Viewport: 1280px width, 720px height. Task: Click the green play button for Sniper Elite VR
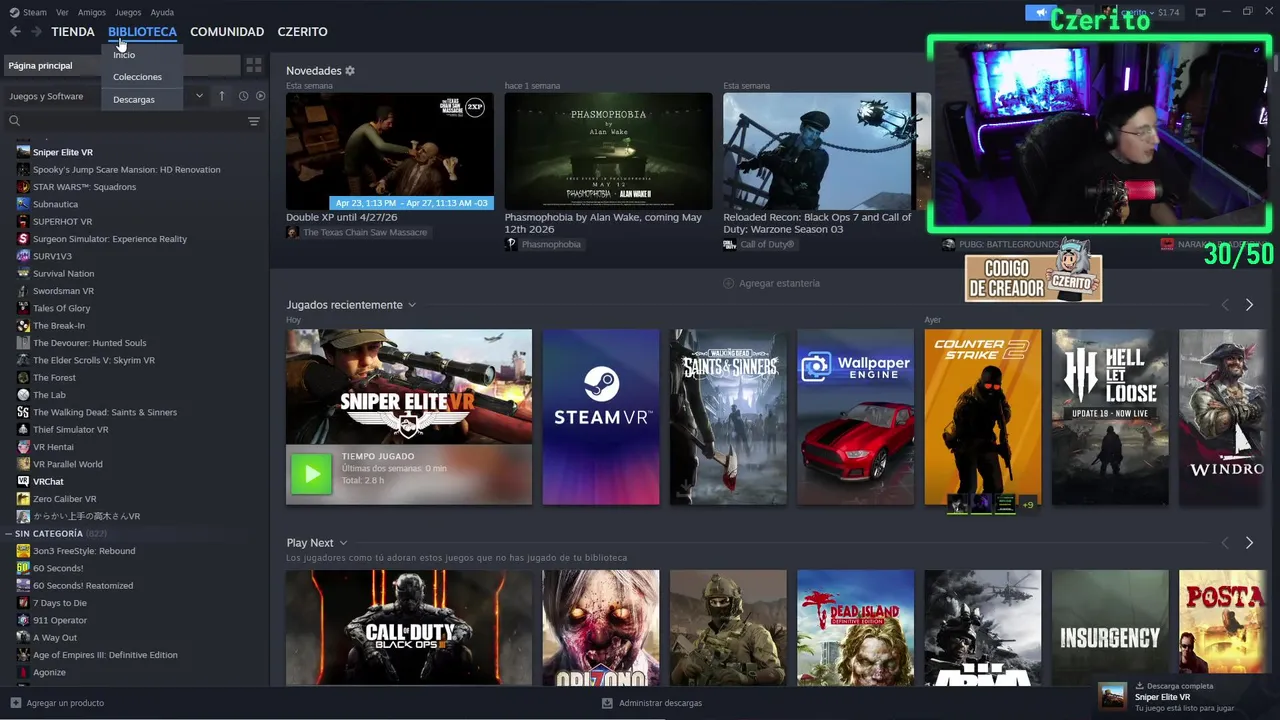pos(311,474)
